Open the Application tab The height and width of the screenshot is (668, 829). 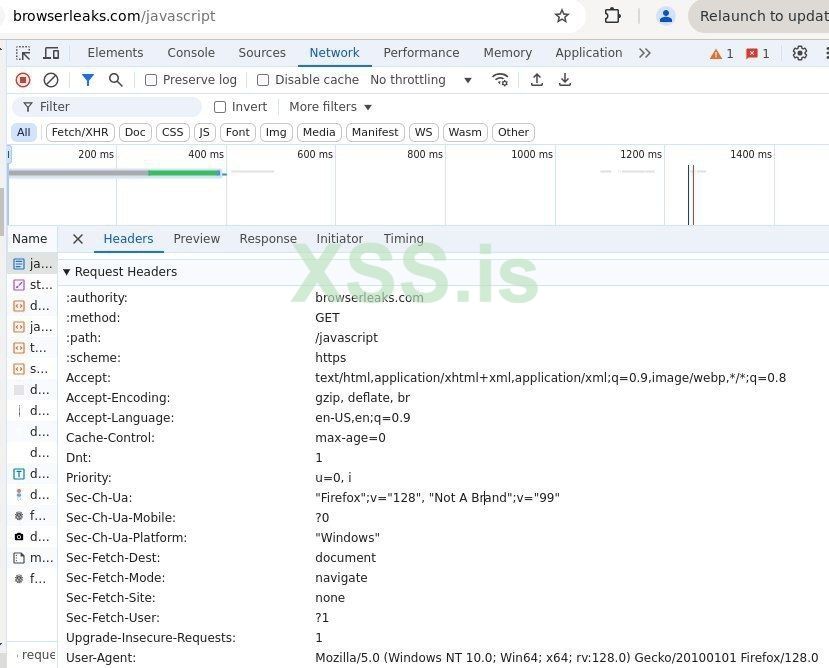tap(588, 53)
